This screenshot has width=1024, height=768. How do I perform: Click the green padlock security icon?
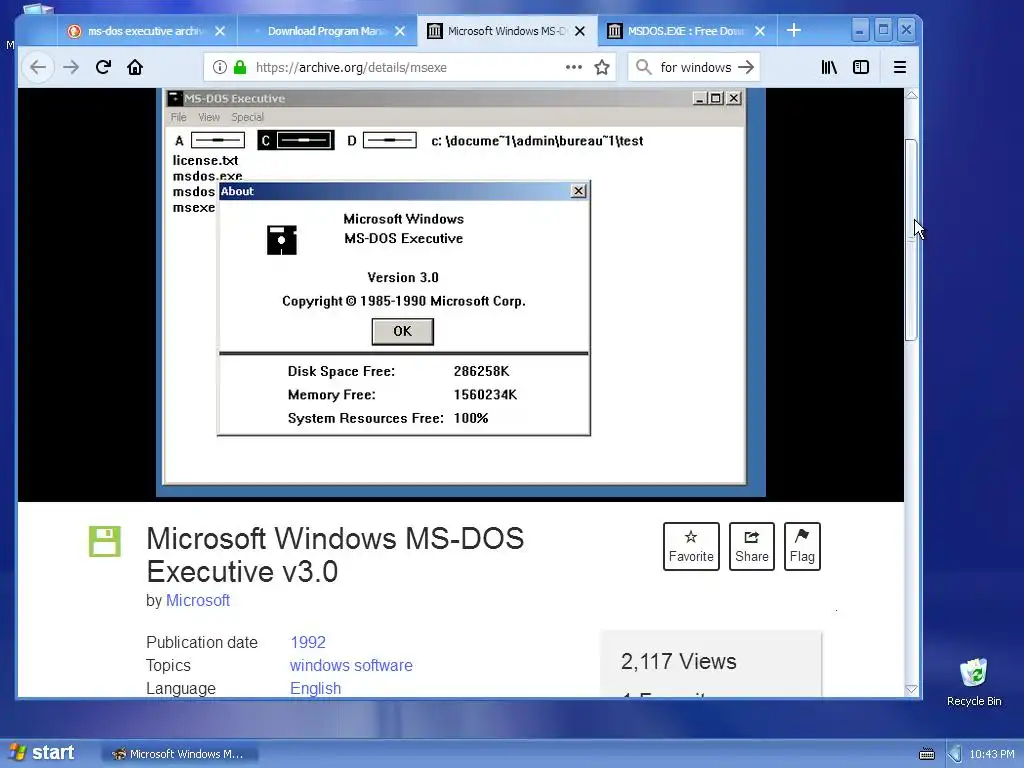(x=240, y=67)
